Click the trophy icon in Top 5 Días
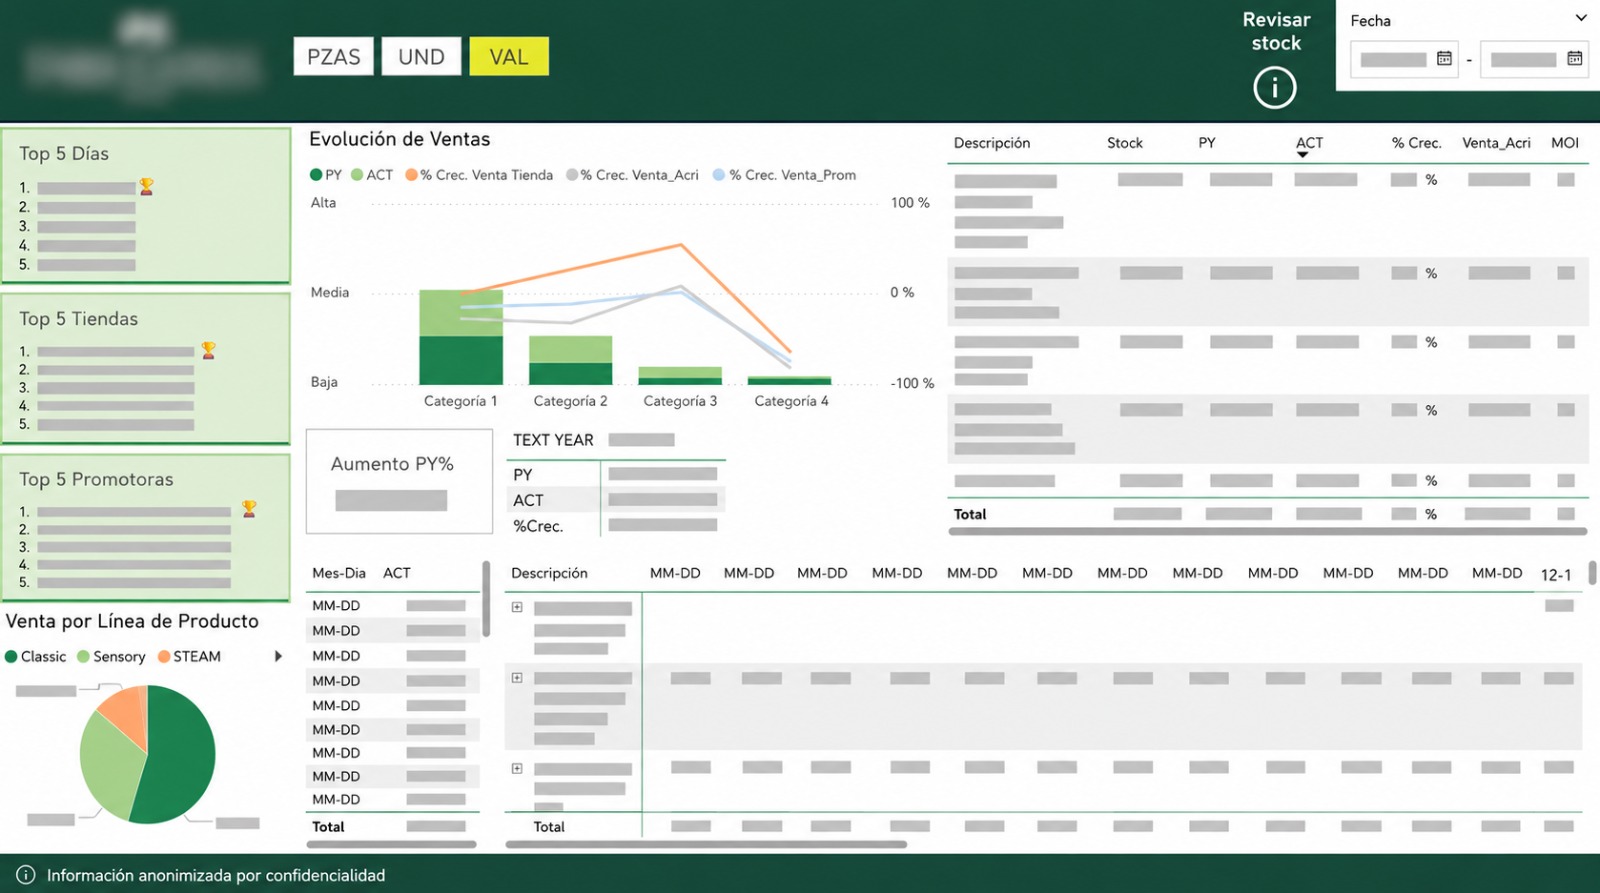 click(147, 186)
